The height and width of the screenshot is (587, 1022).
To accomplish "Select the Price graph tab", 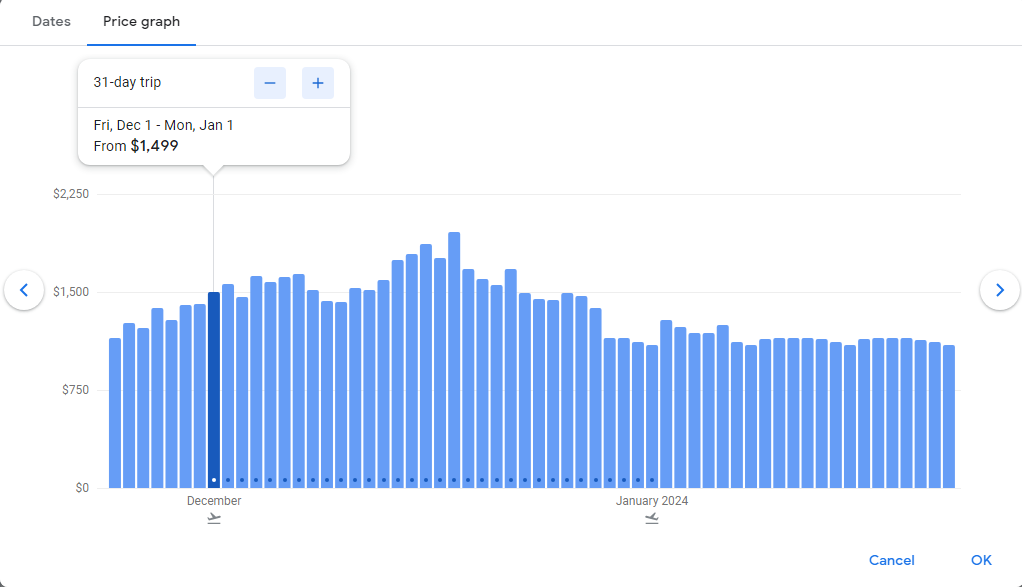I will point(141,22).
